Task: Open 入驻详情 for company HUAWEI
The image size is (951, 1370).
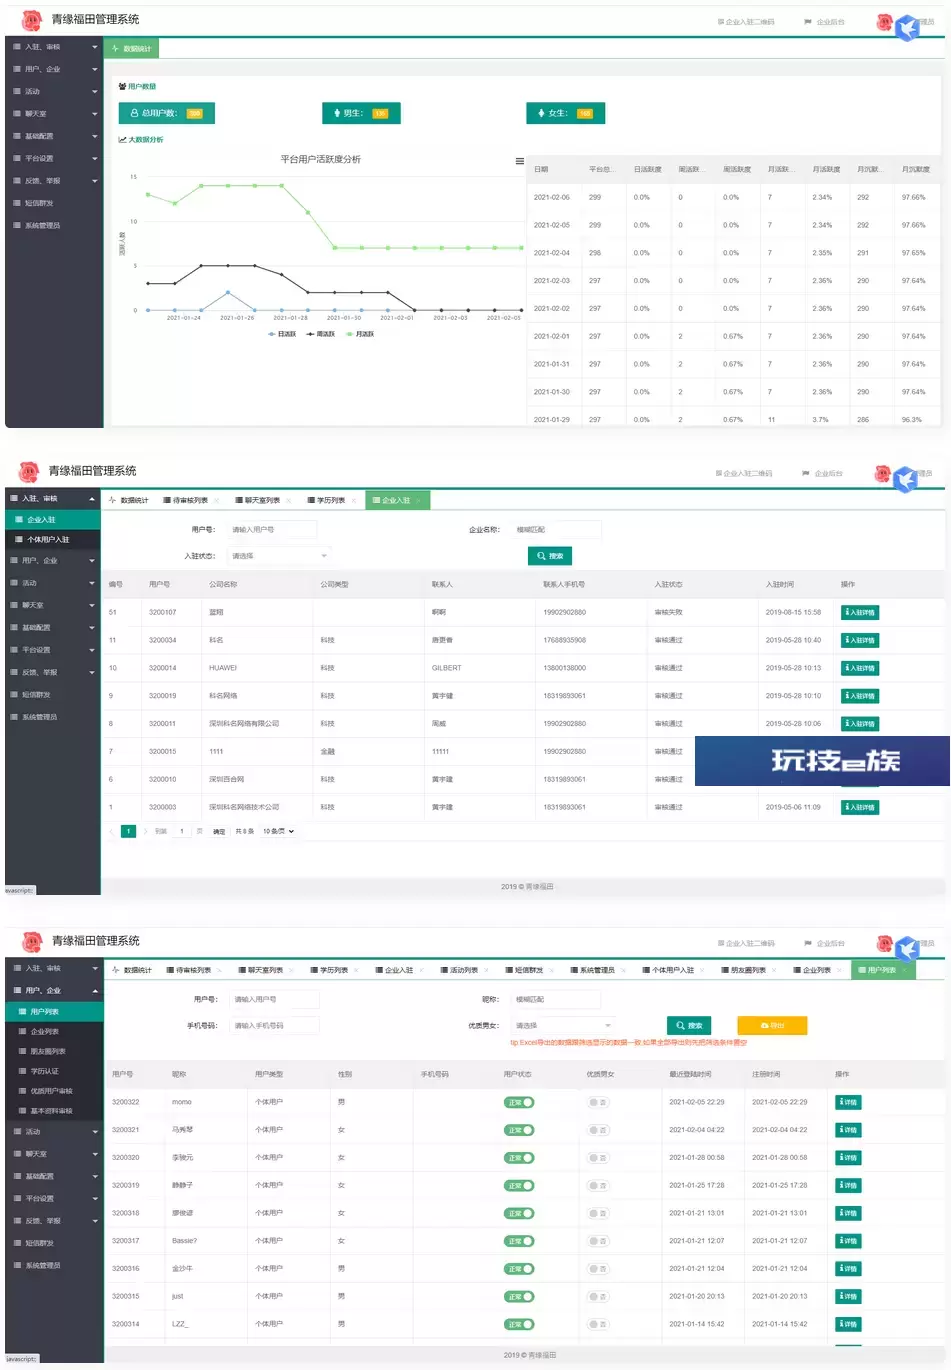Action: coord(860,668)
